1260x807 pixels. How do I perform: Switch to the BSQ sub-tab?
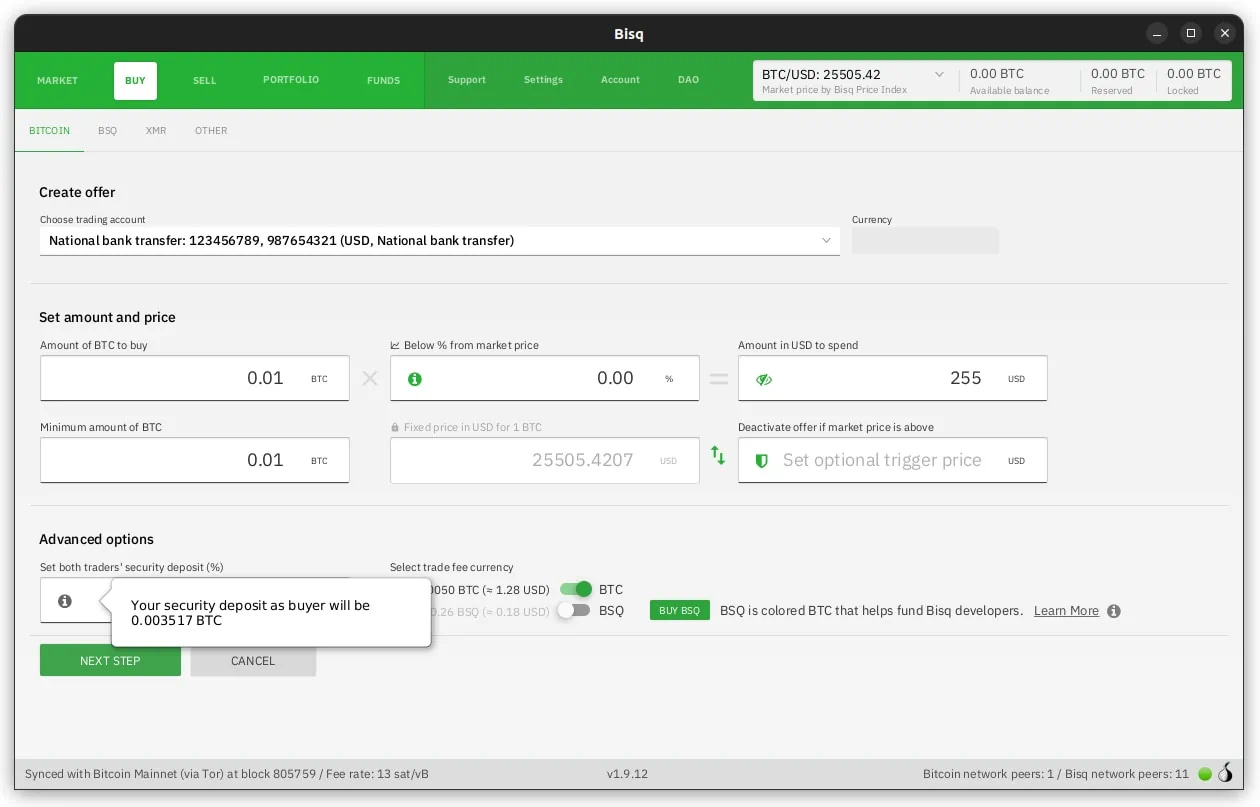tap(108, 131)
